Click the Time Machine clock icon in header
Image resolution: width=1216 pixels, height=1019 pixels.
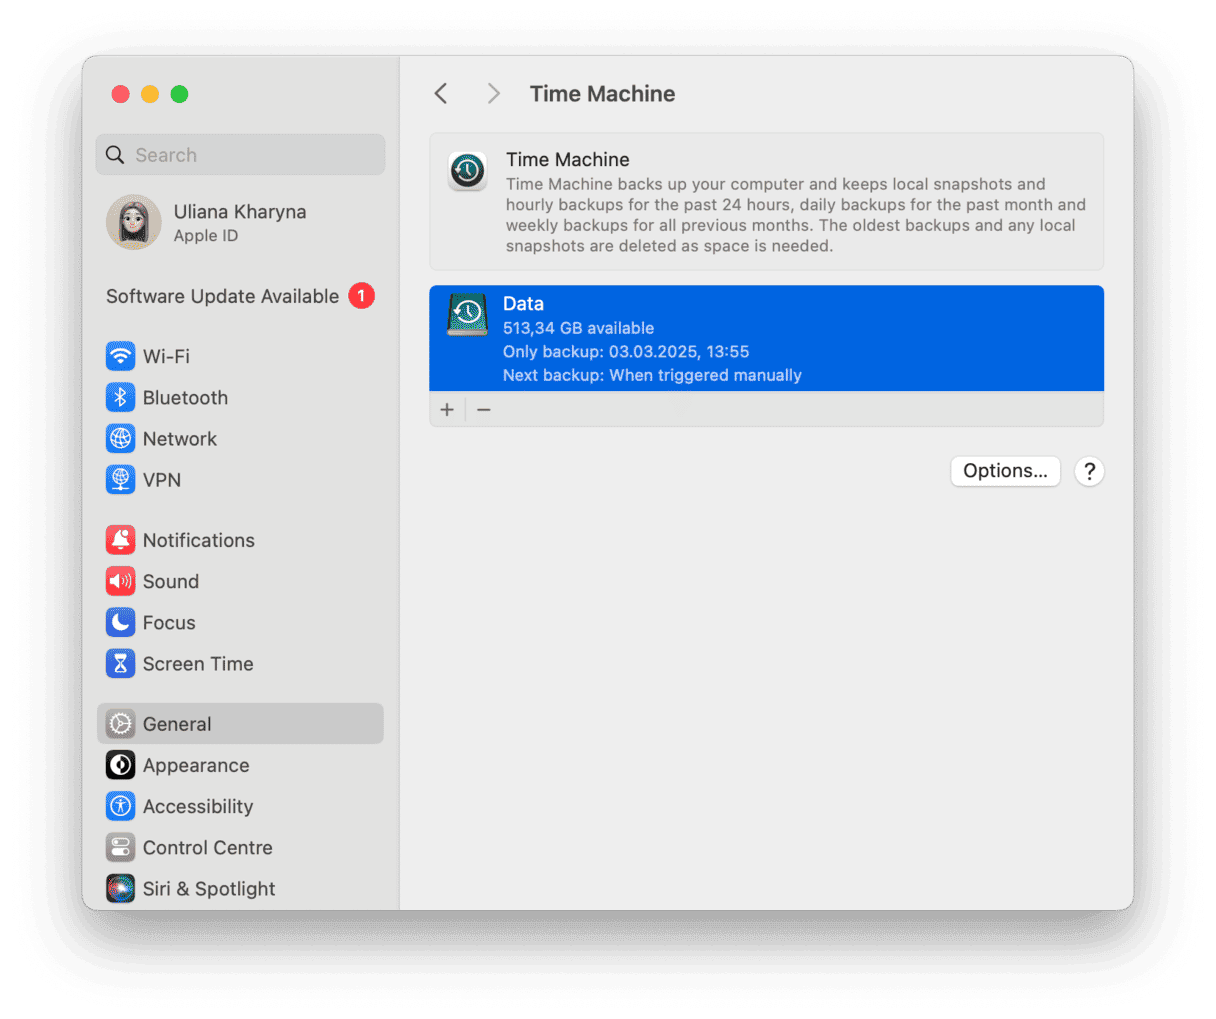click(467, 172)
